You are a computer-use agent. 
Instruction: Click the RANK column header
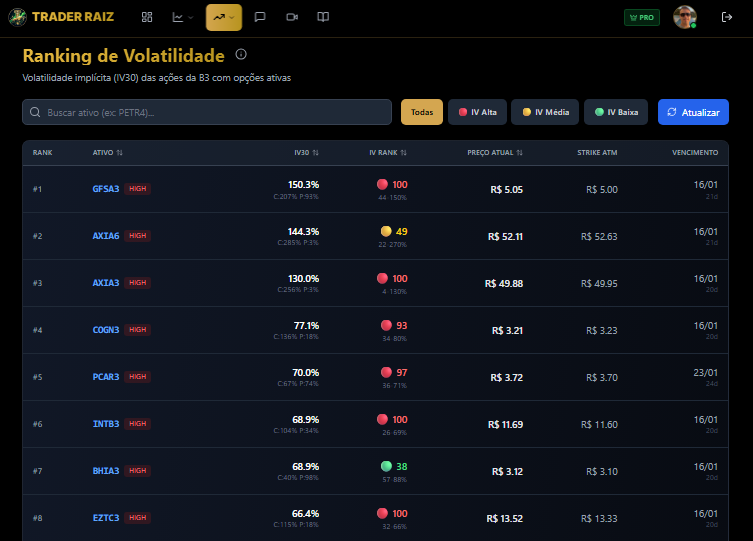click(42, 153)
